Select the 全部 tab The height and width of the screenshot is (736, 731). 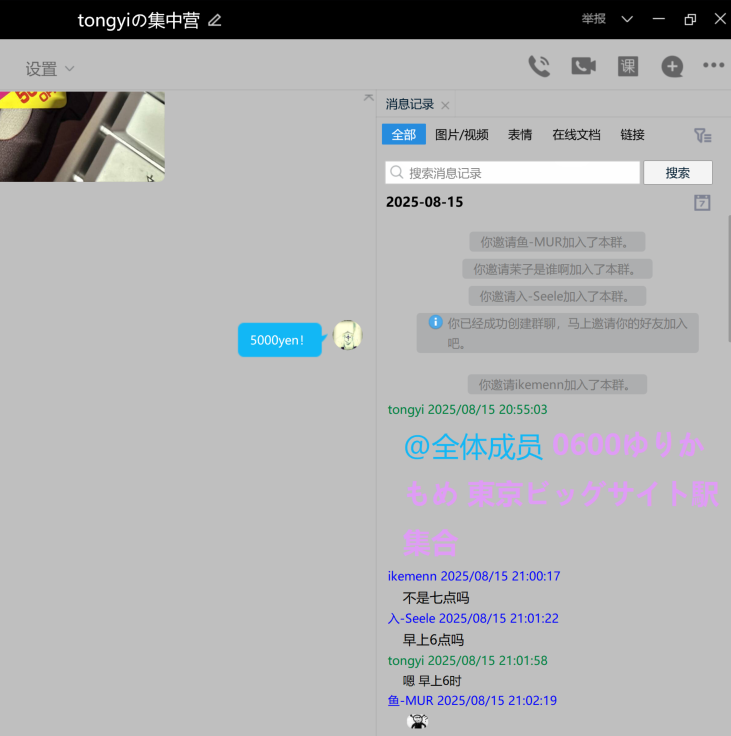coord(404,135)
